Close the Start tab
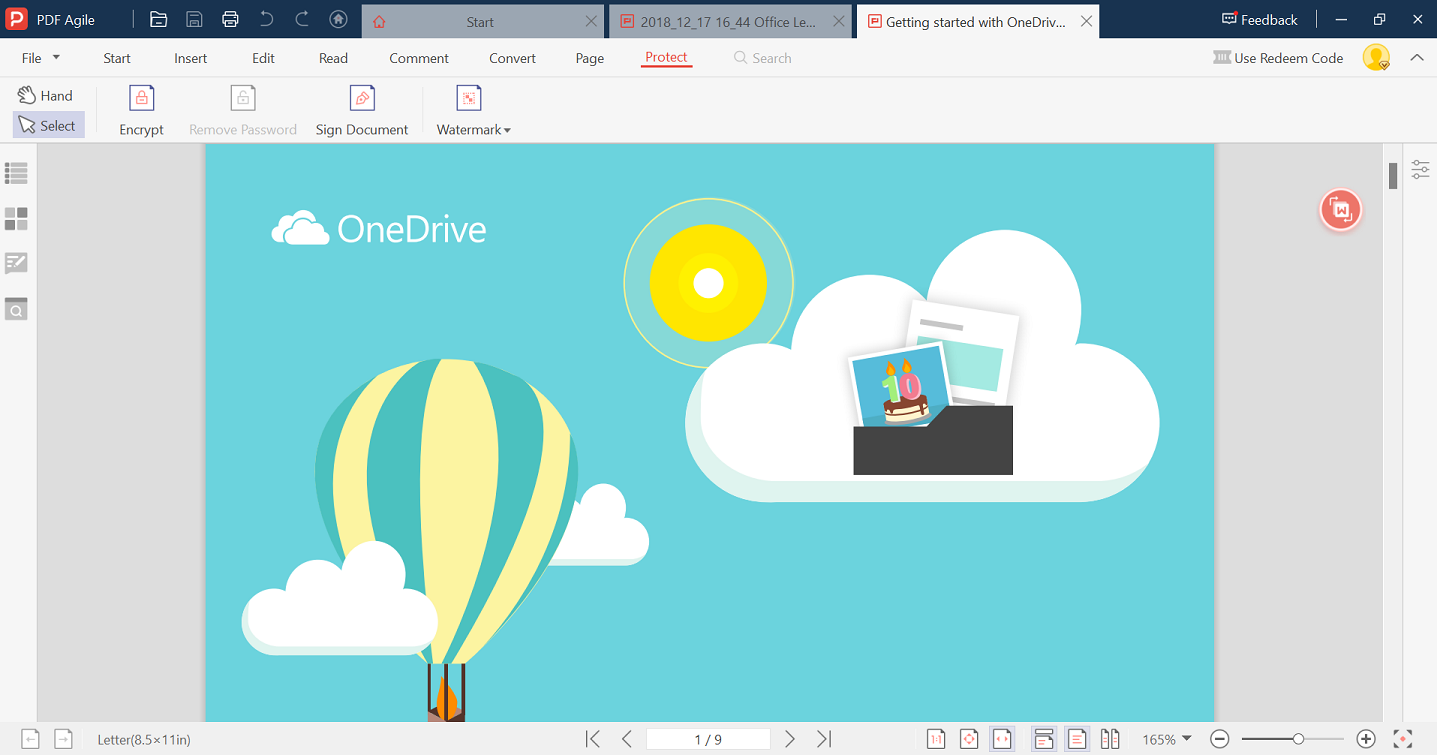This screenshot has width=1437, height=755. (591, 21)
